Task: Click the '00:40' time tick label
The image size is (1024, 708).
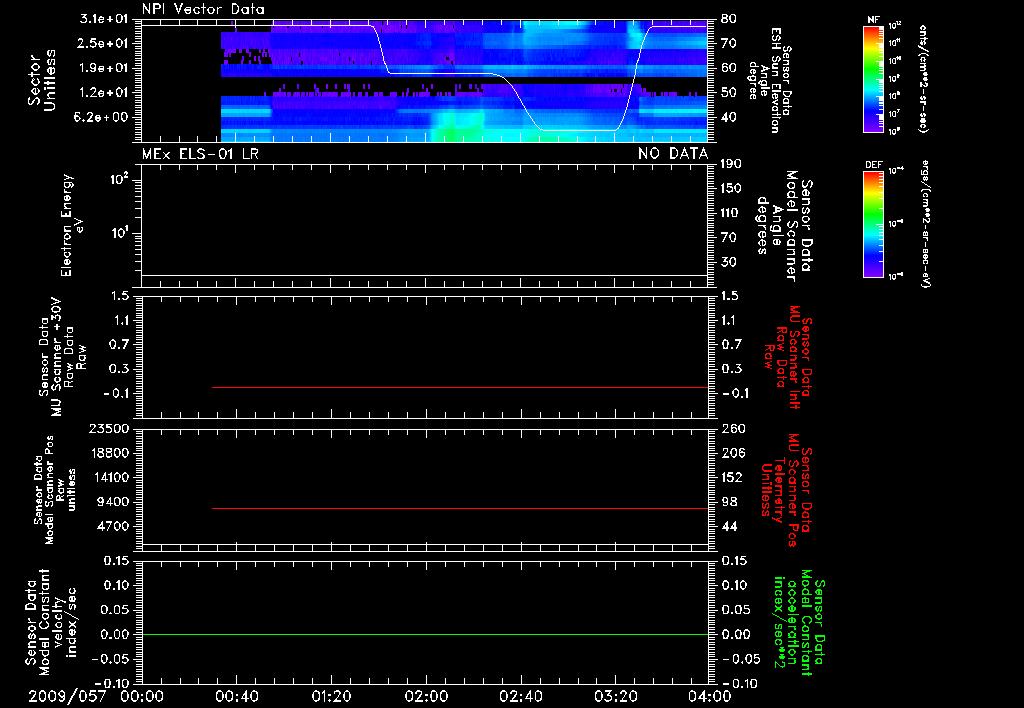Action: point(236,696)
